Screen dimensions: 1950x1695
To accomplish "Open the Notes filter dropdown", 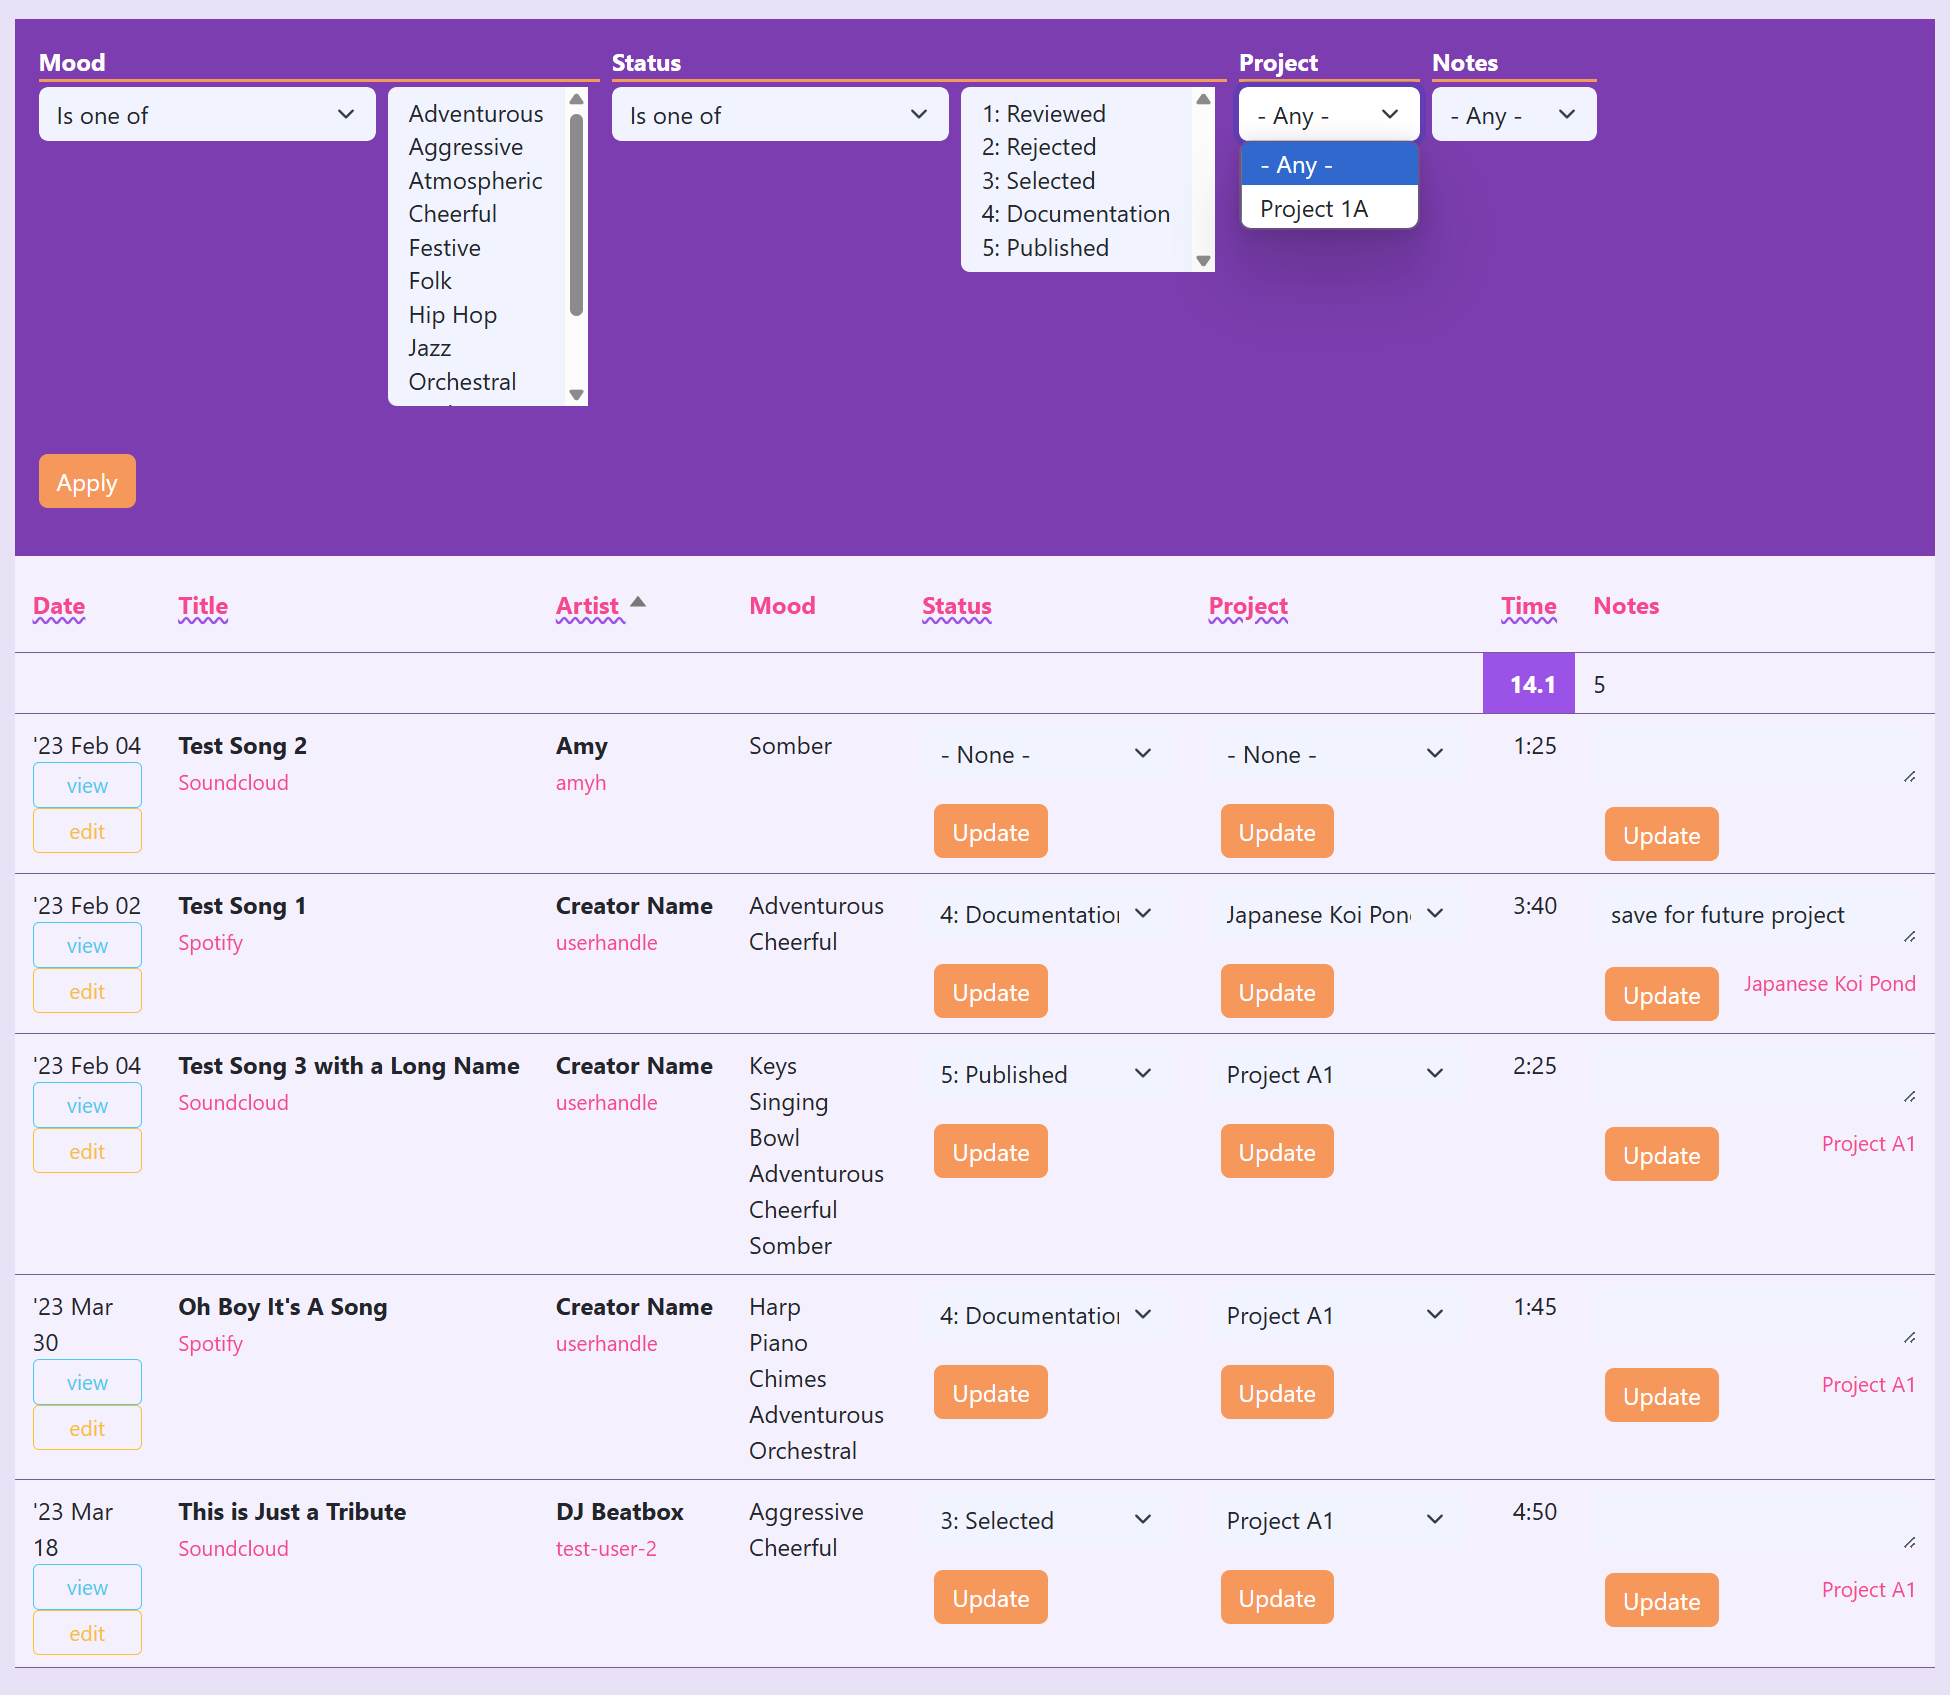I will coord(1514,115).
